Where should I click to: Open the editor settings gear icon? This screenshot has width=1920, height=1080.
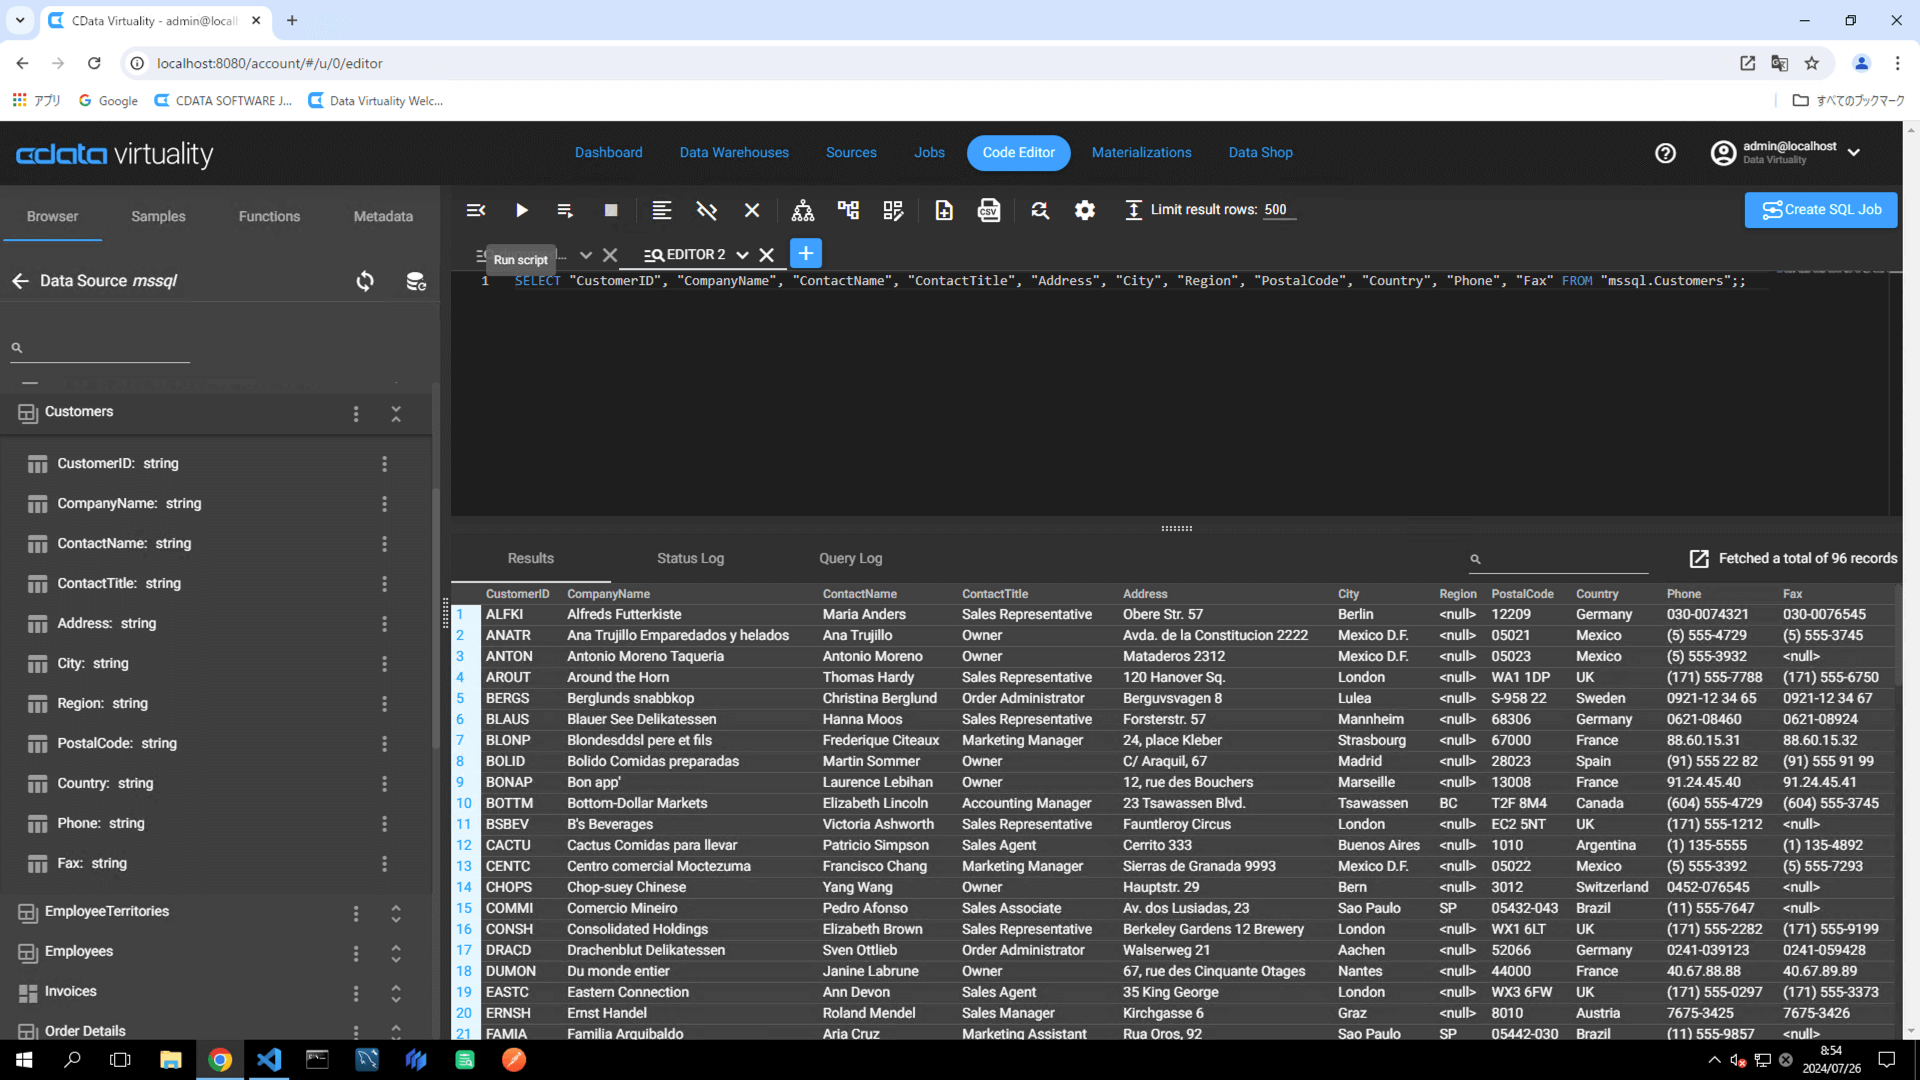[1084, 210]
